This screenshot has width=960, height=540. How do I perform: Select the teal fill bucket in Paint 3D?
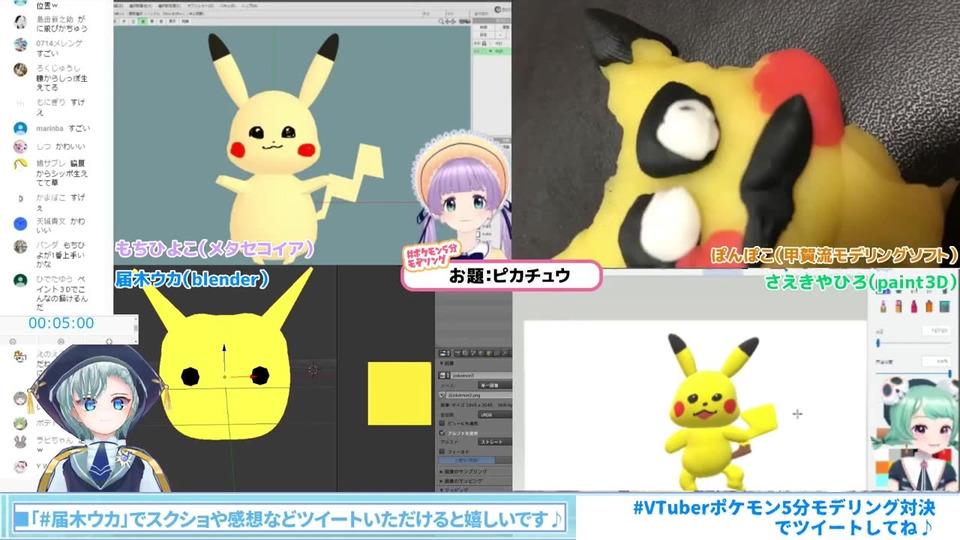[945, 306]
